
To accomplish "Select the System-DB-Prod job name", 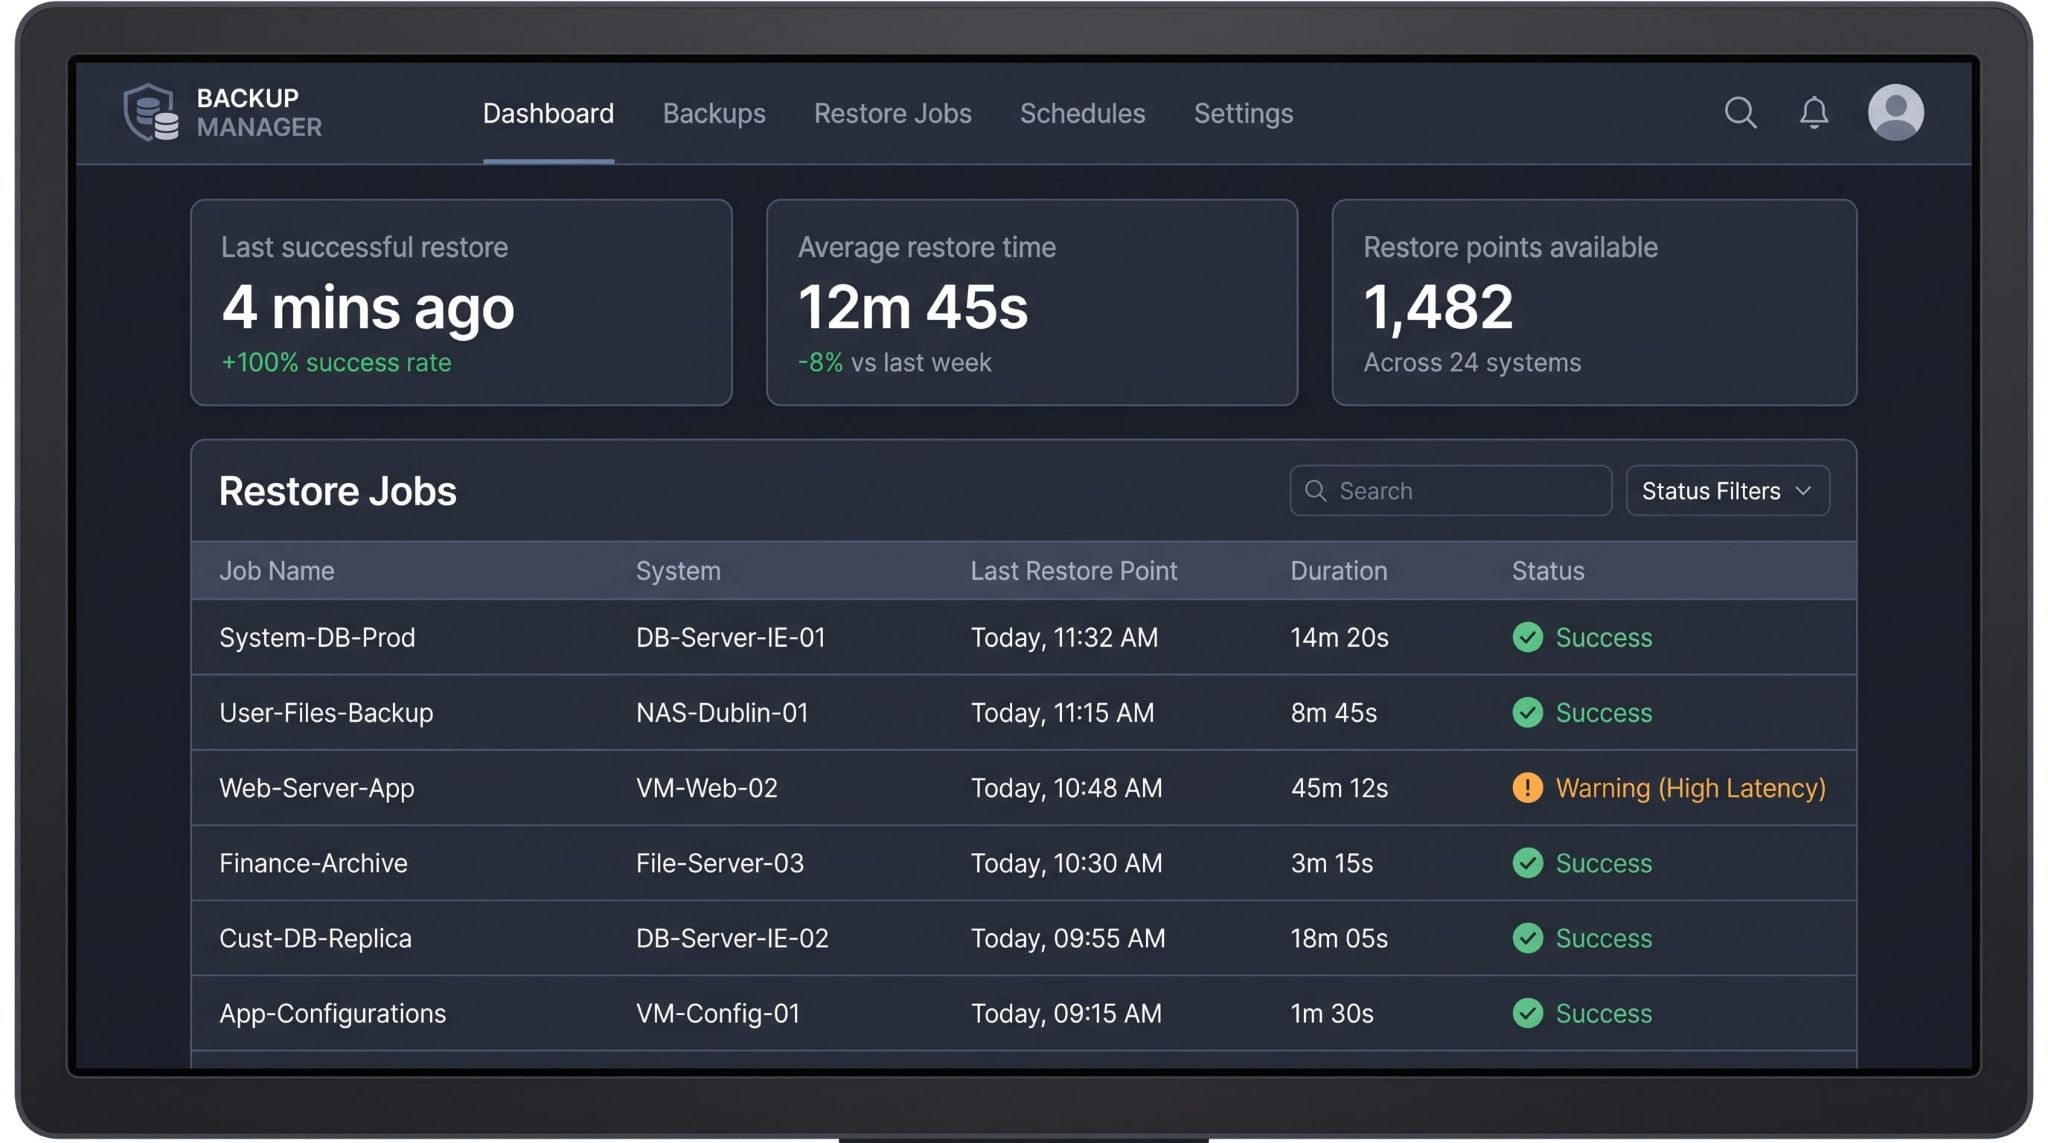I will [317, 638].
